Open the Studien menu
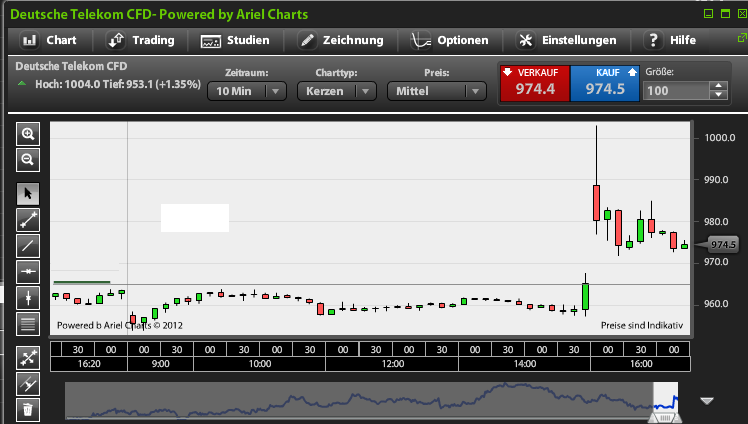 [235, 40]
